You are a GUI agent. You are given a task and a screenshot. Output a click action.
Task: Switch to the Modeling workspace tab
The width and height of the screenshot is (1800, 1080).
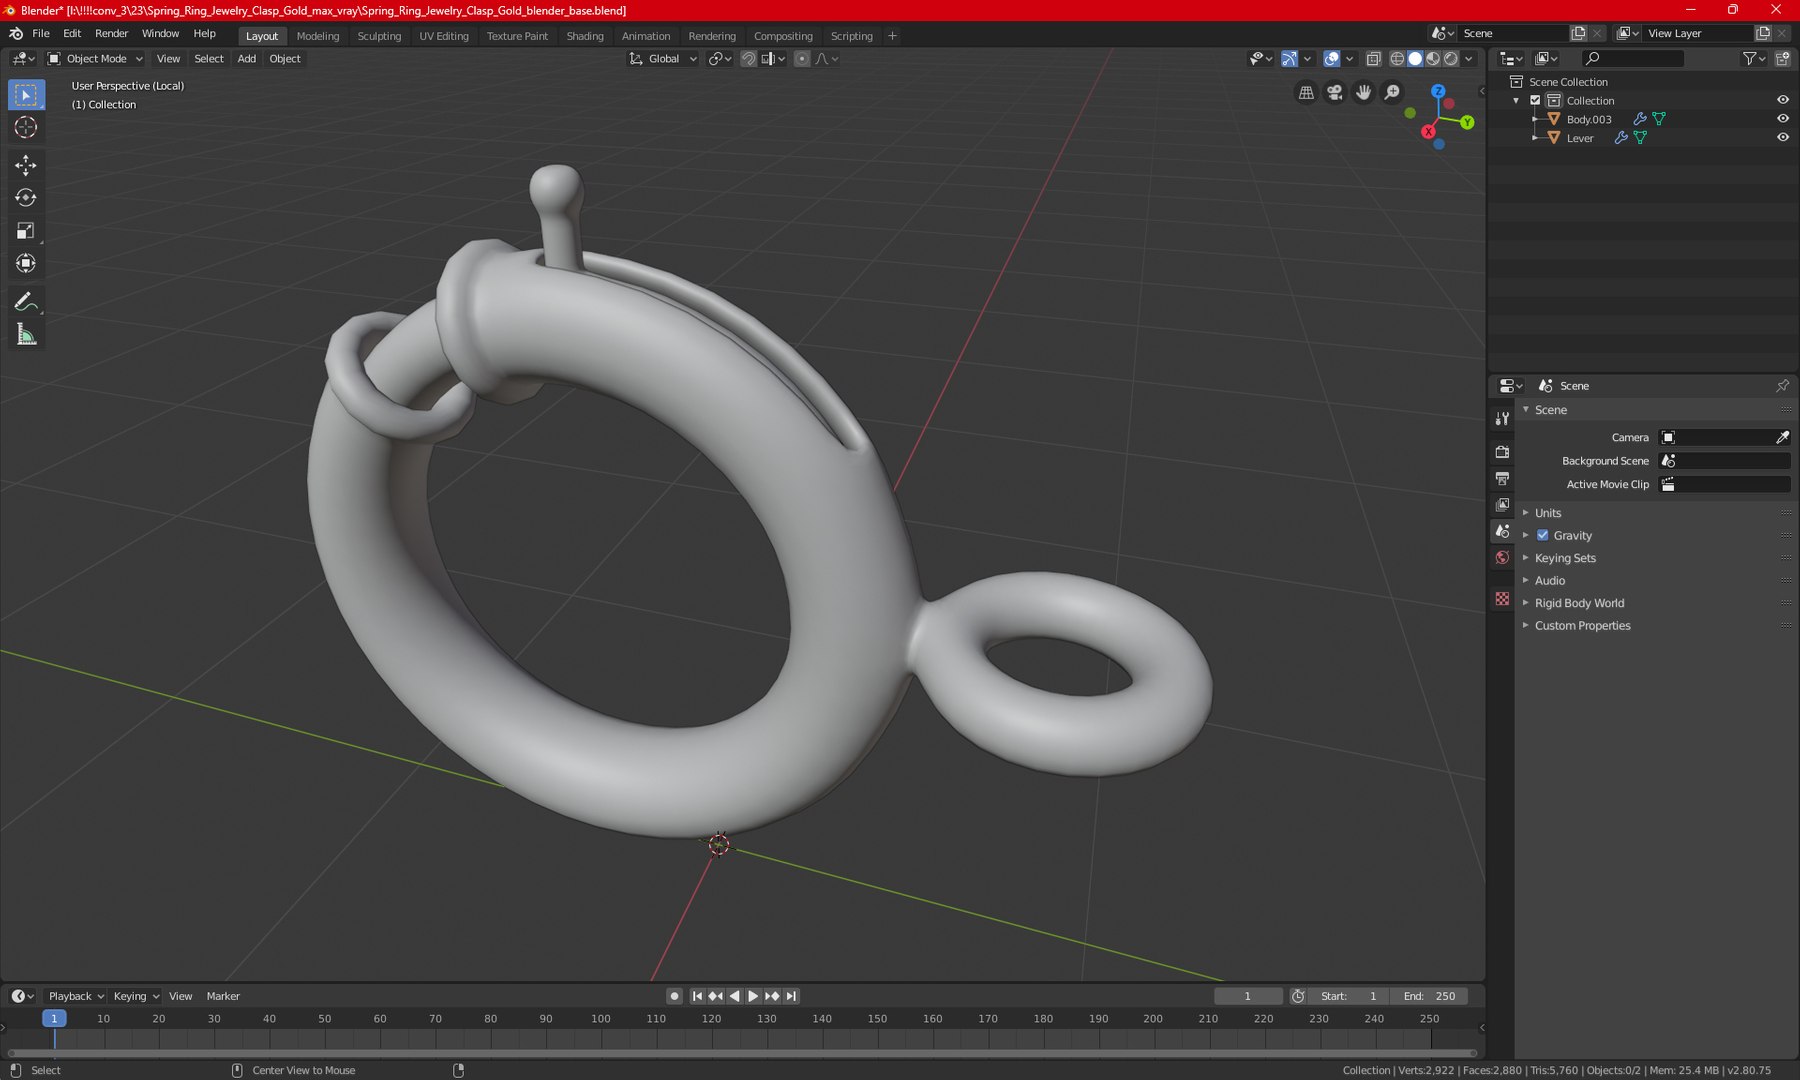(318, 36)
